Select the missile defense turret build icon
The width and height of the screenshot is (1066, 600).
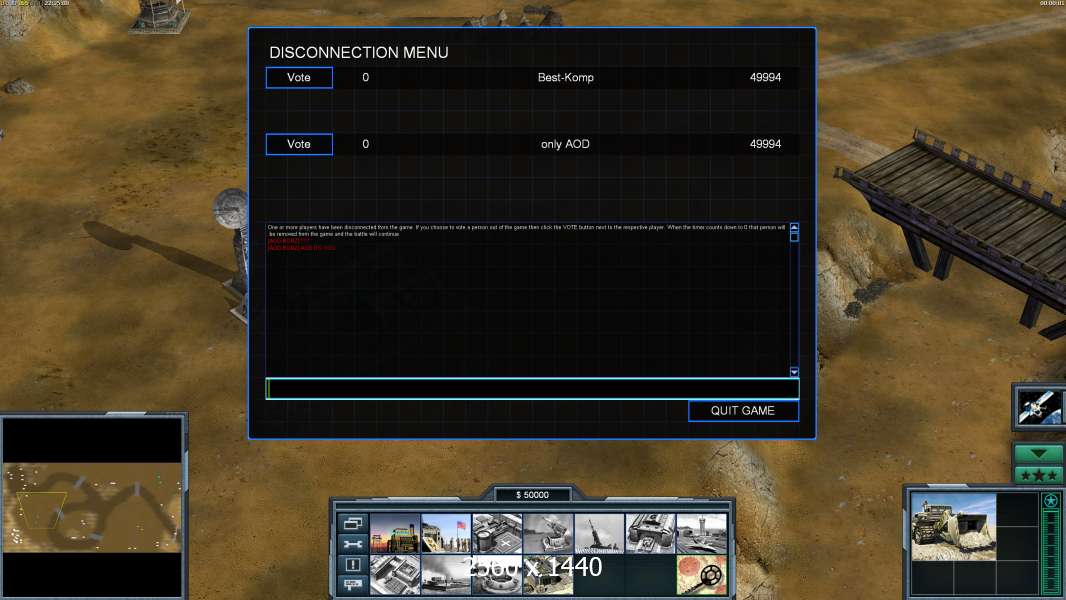[548, 533]
